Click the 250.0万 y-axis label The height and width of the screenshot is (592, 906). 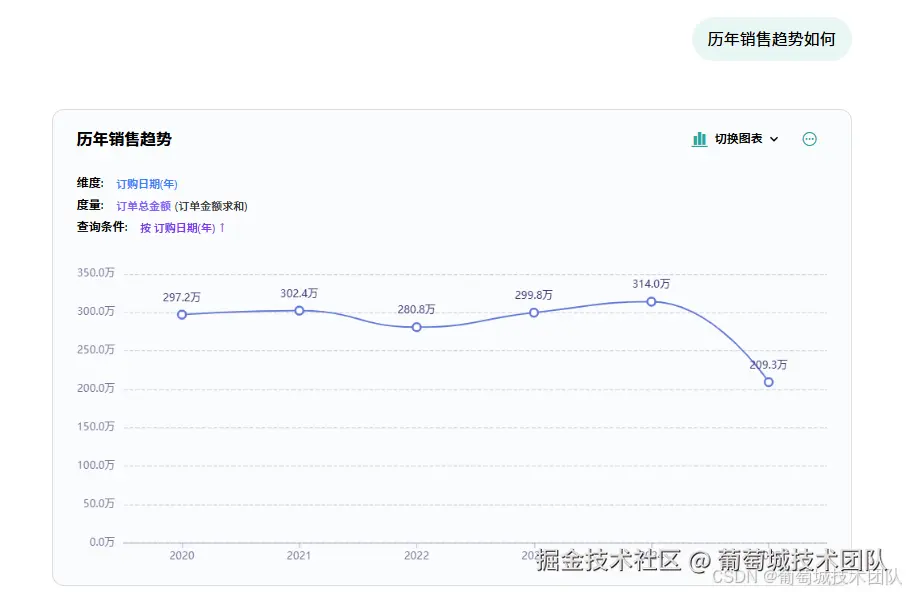[96, 349]
